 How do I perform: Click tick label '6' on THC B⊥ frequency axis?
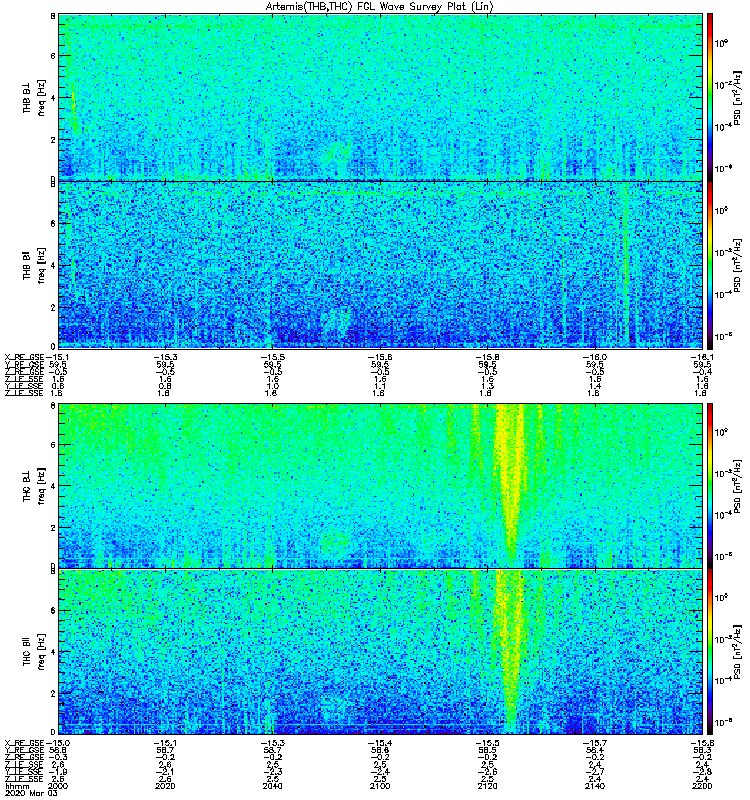(53, 445)
